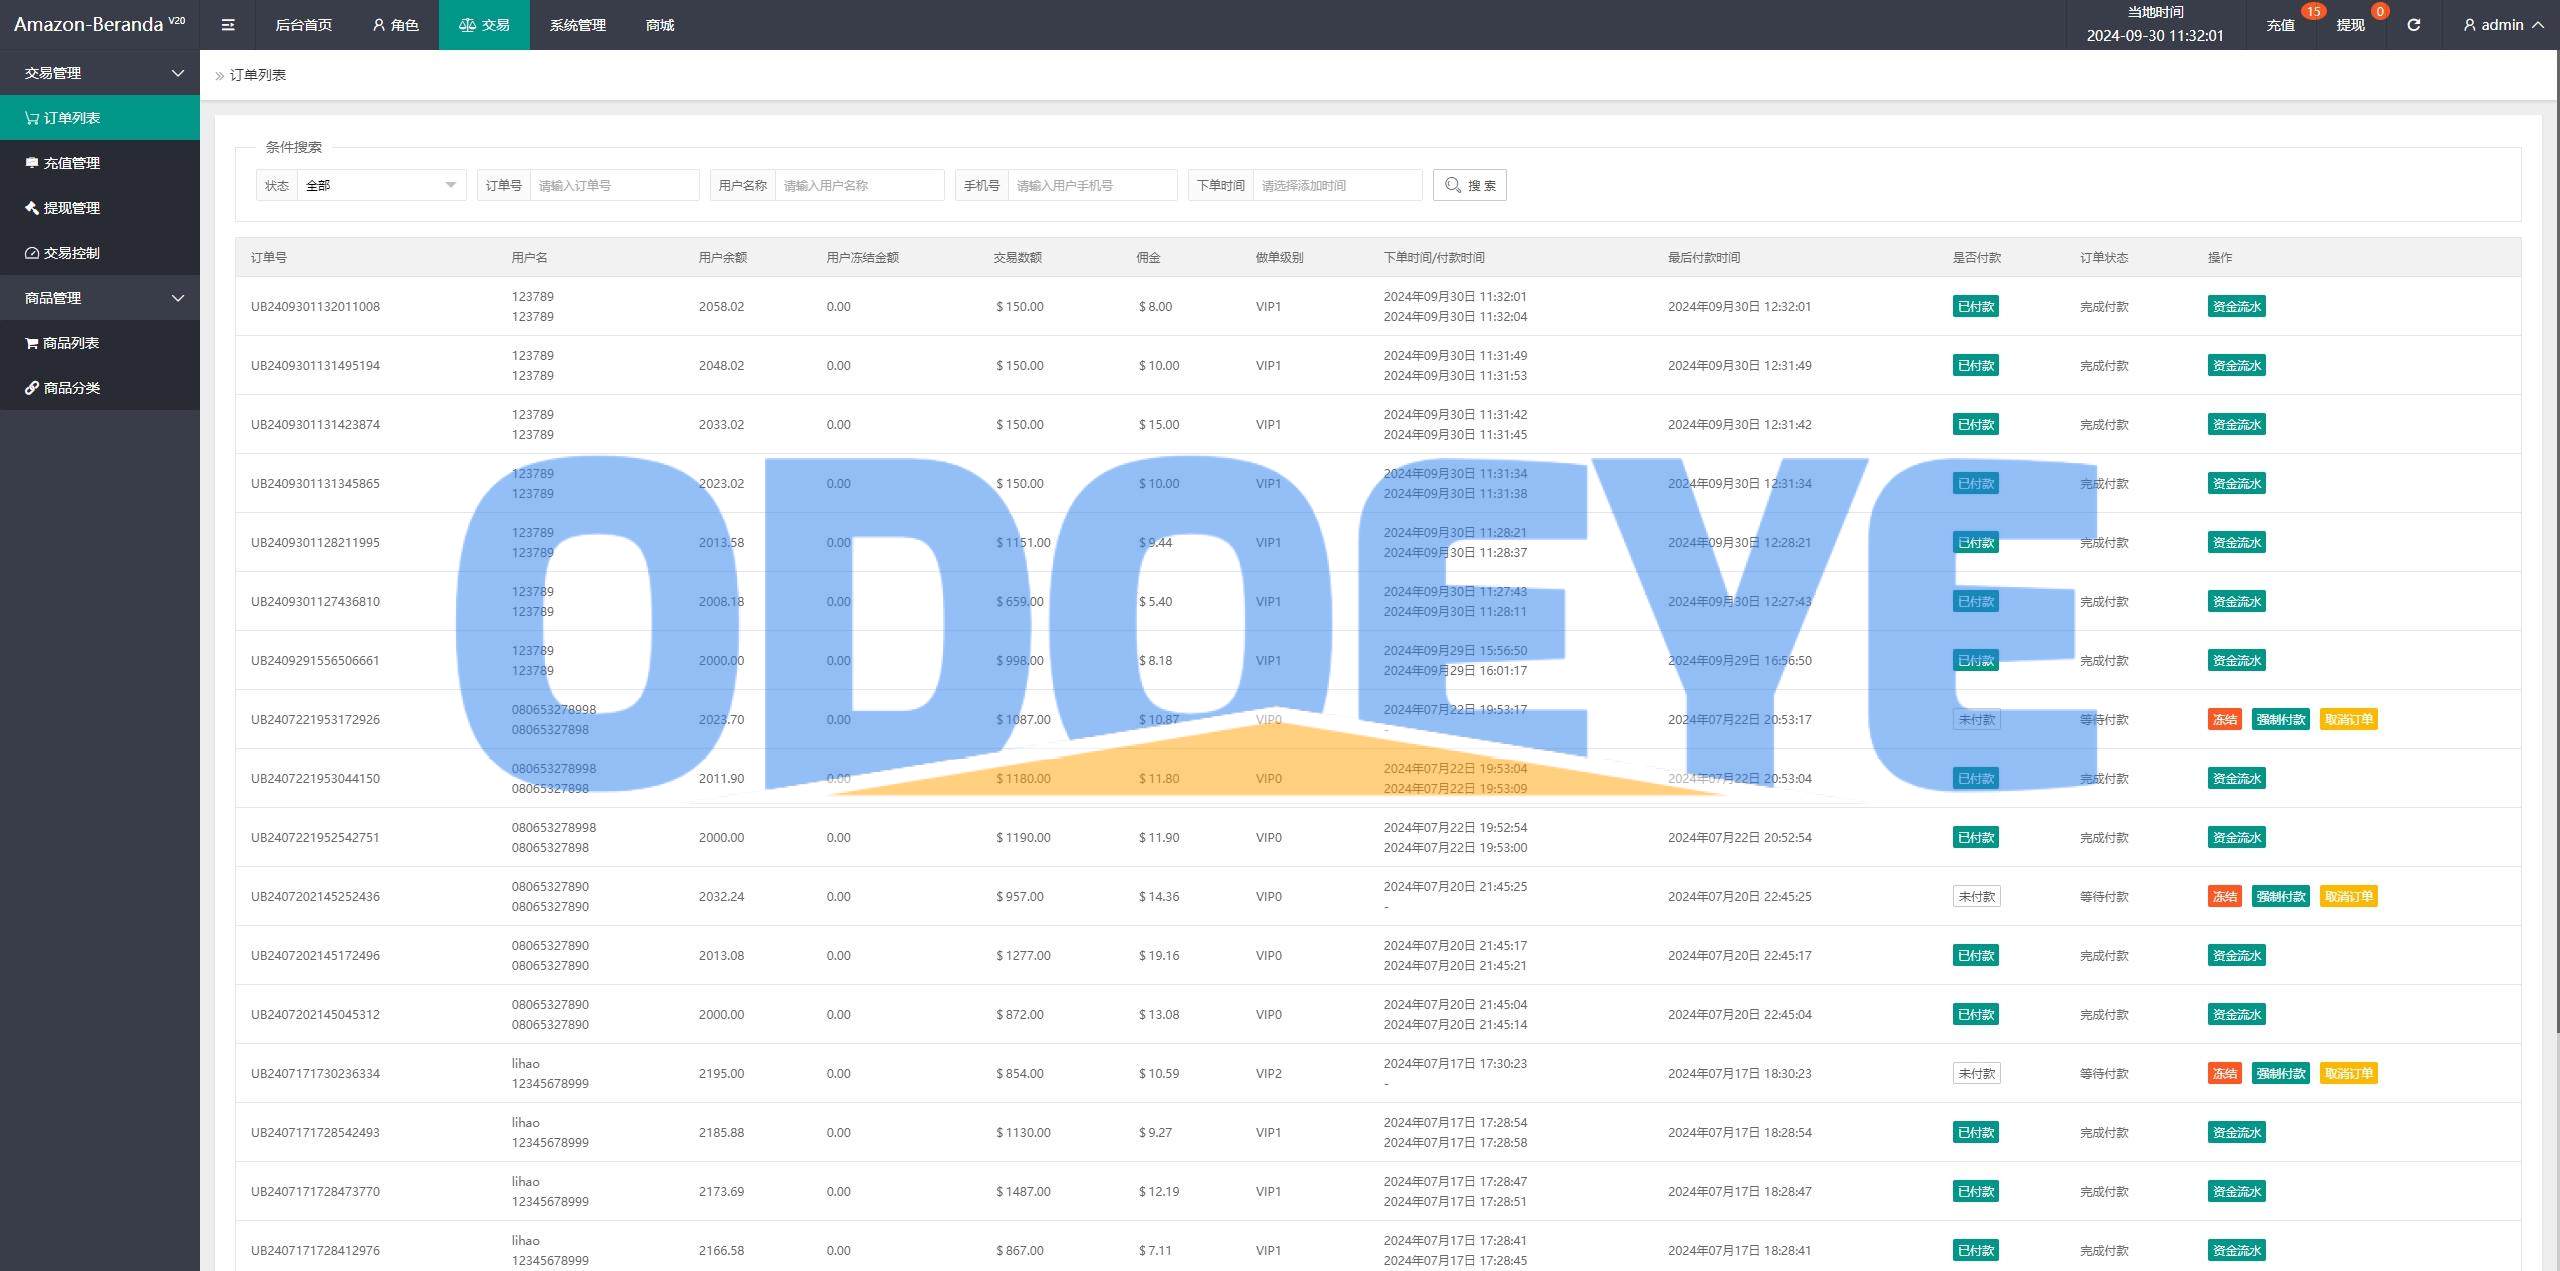Screen dimensions: 2560x1271
Task: Focus the 订单号 input field
Action: click(614, 185)
